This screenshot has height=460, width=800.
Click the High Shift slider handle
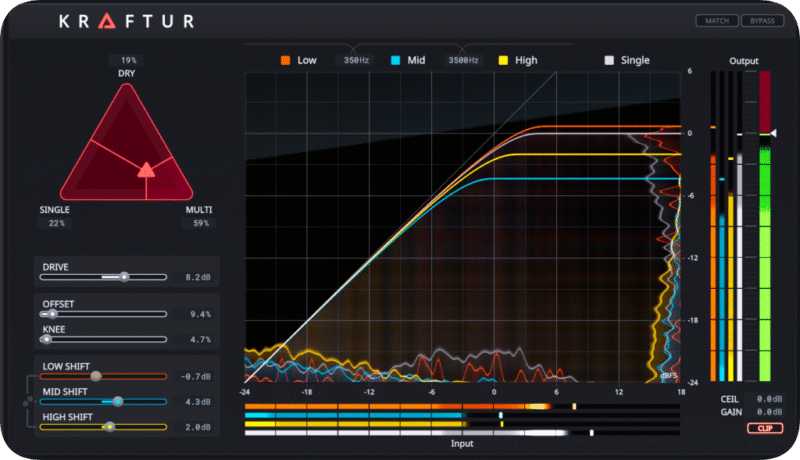point(109,426)
